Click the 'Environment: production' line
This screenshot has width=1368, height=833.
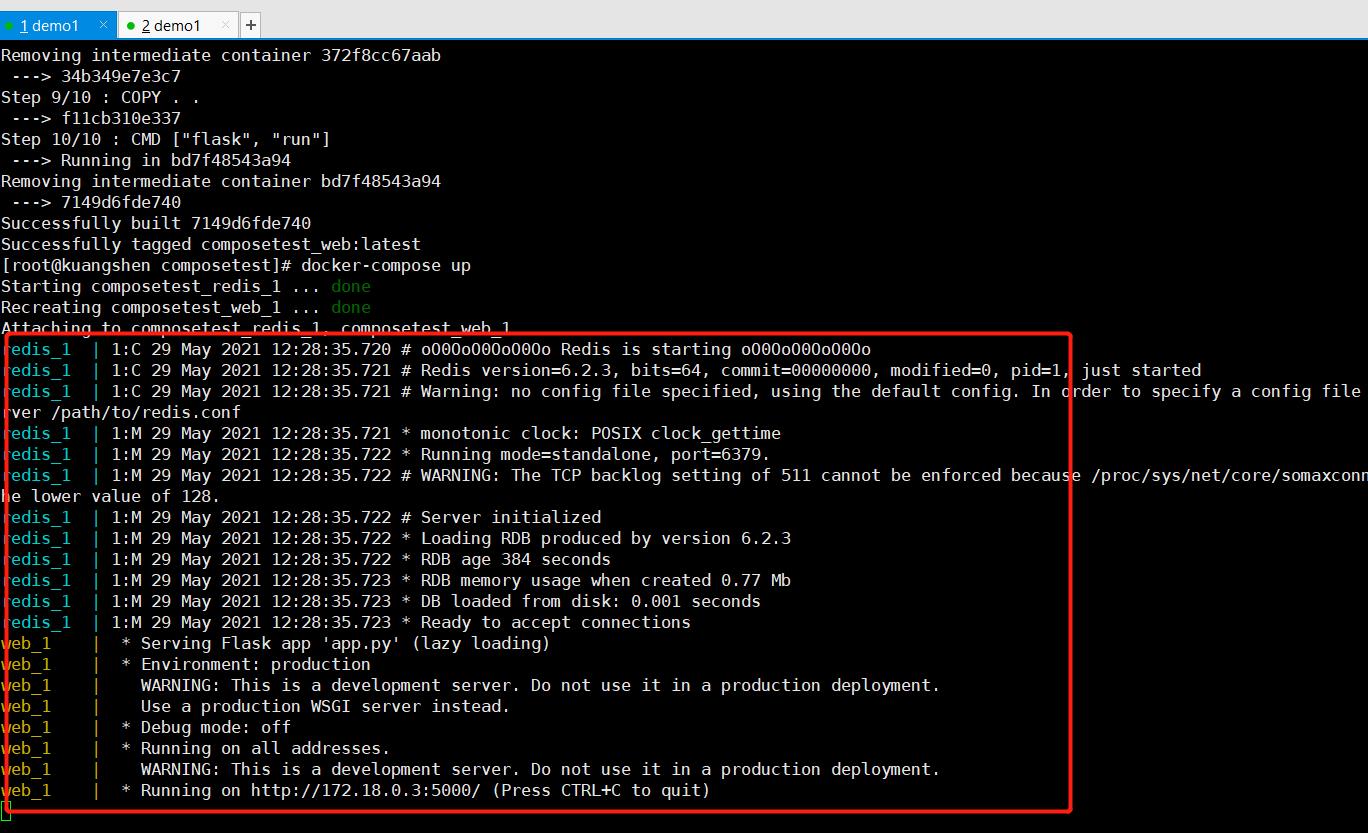coord(186,665)
